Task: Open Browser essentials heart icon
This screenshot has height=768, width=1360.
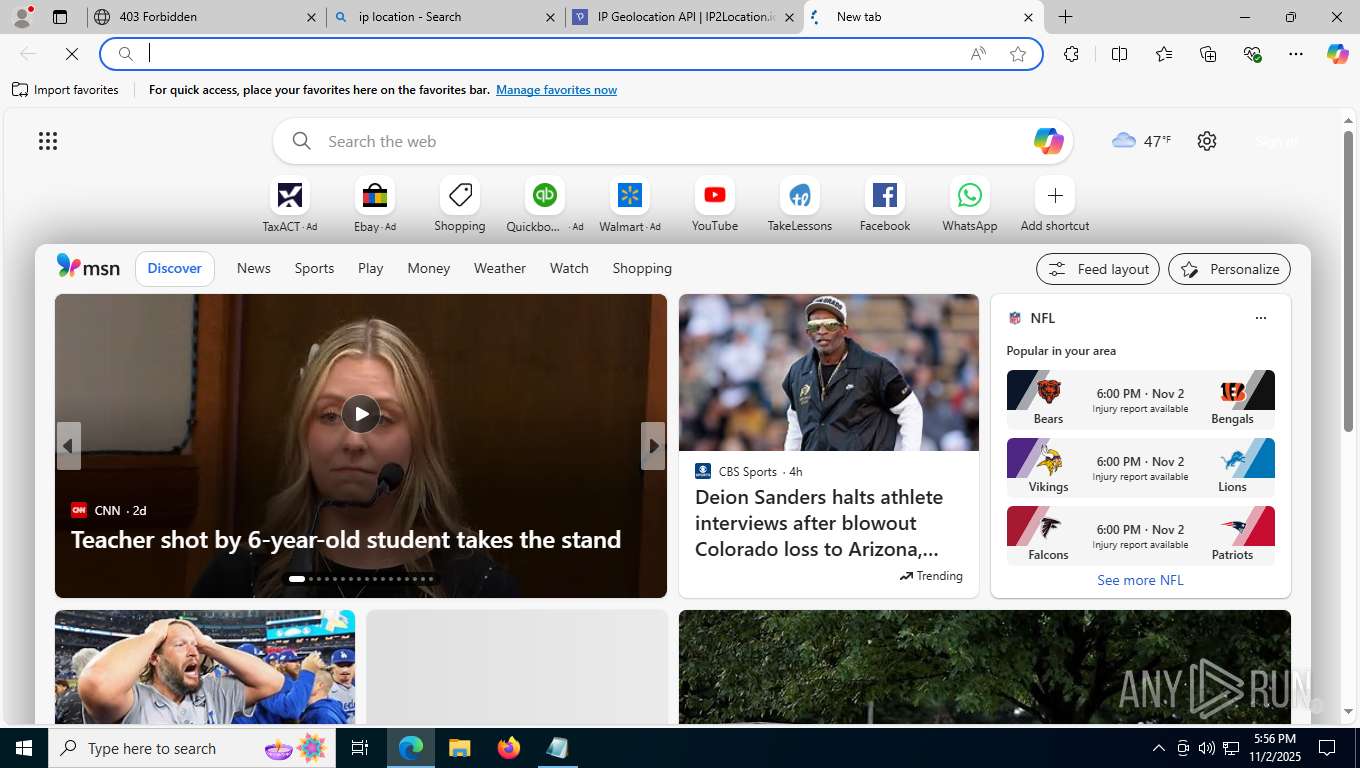Action: (x=1252, y=54)
